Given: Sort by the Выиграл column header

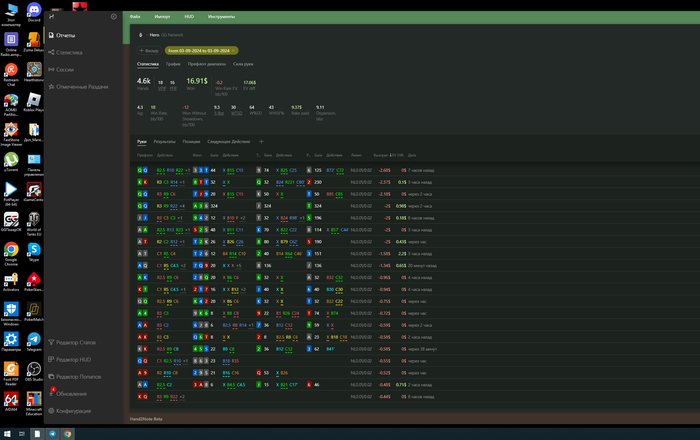Looking at the screenshot, I should [380, 155].
